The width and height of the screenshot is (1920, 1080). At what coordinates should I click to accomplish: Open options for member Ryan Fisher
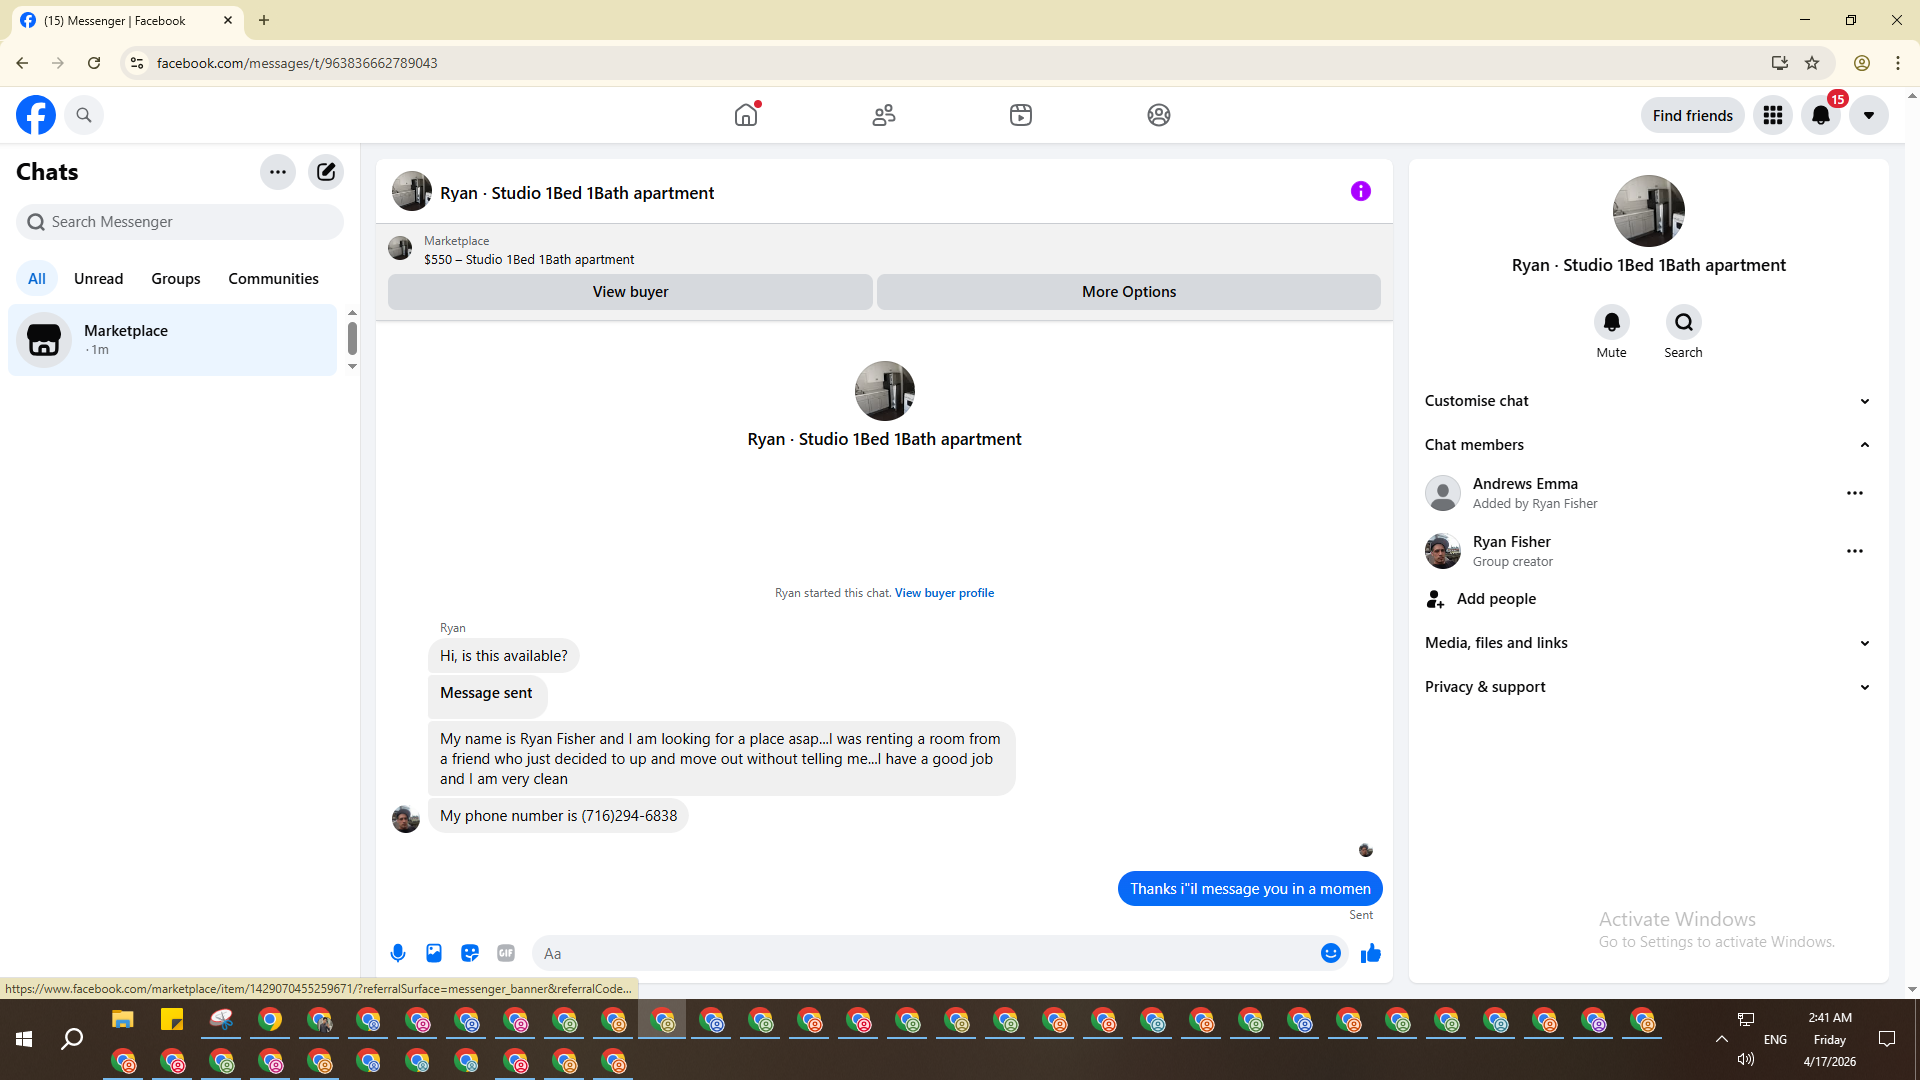(x=1855, y=551)
